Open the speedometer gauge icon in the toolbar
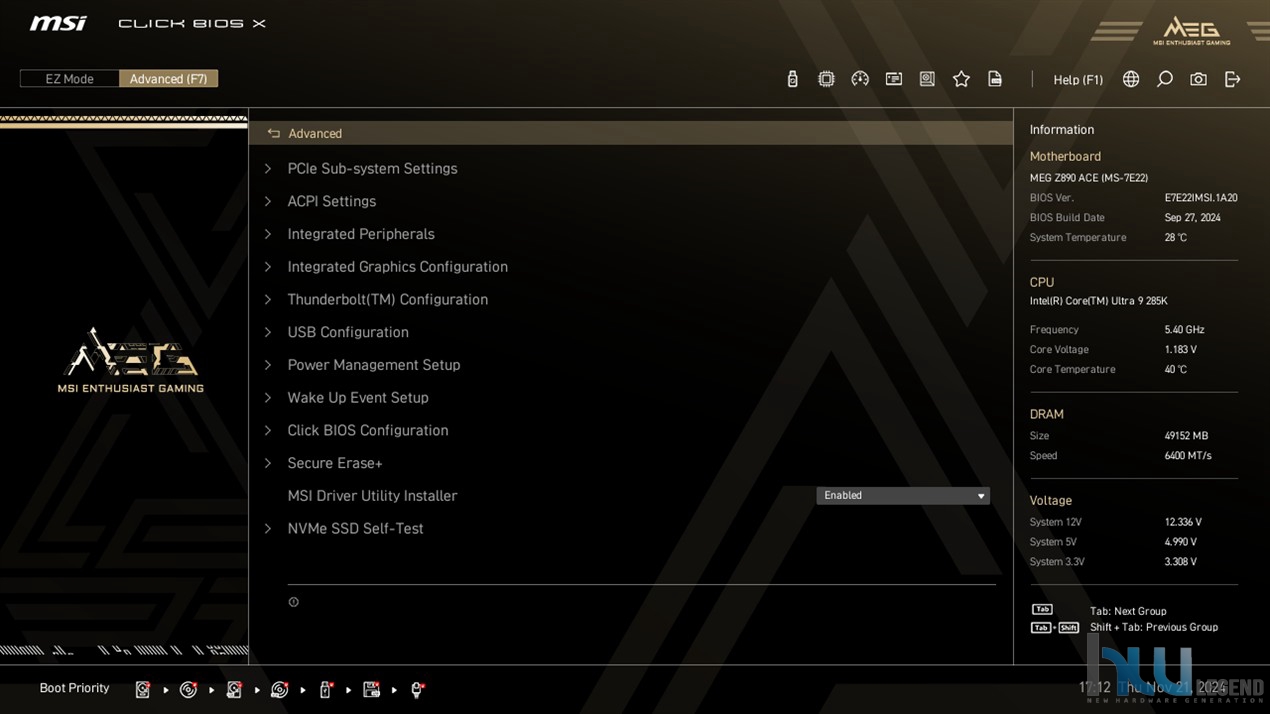1270x714 pixels. 860,79
